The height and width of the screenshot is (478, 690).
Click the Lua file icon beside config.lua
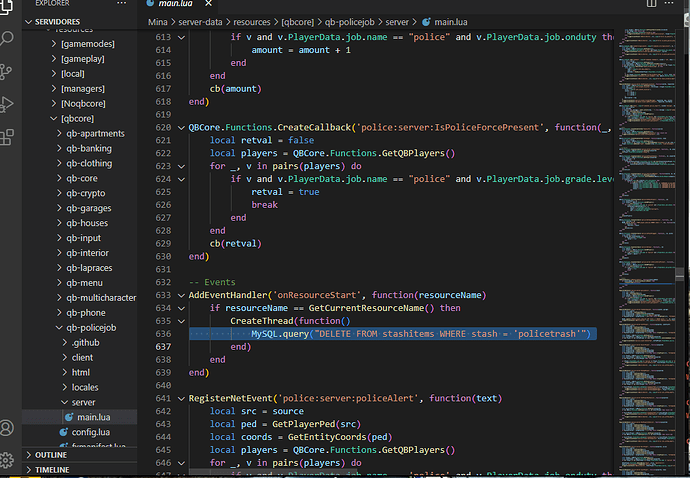(x=64, y=432)
